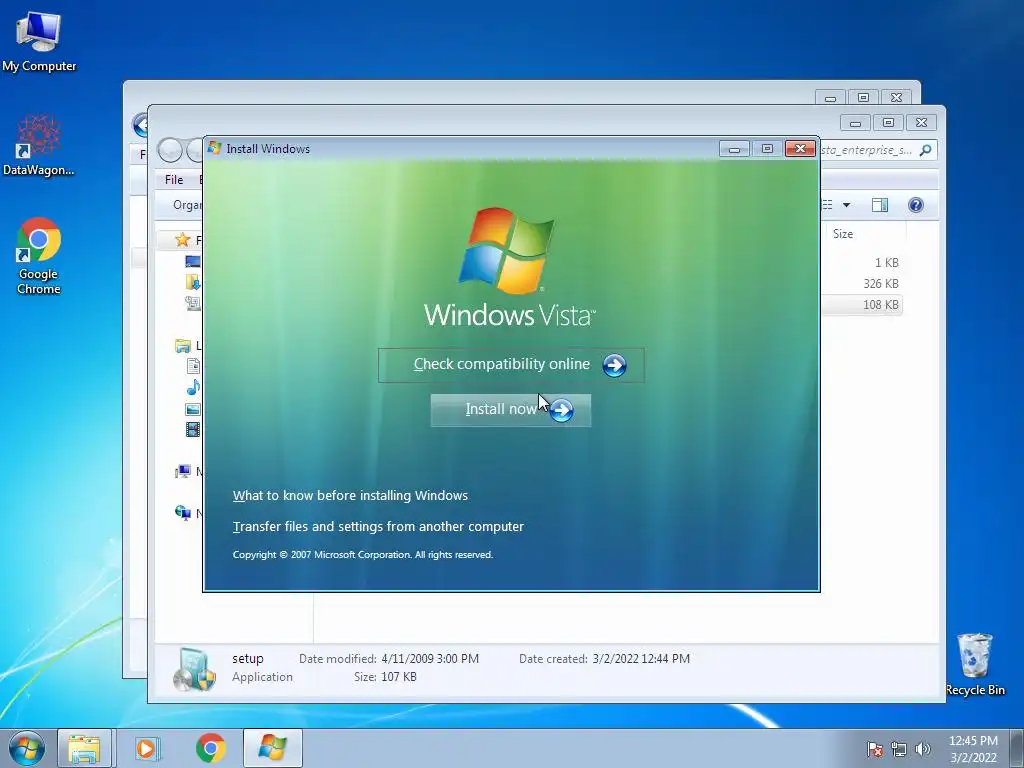This screenshot has width=1024, height=768.
Task: Maximize the front Explorer window
Action: 888,122
